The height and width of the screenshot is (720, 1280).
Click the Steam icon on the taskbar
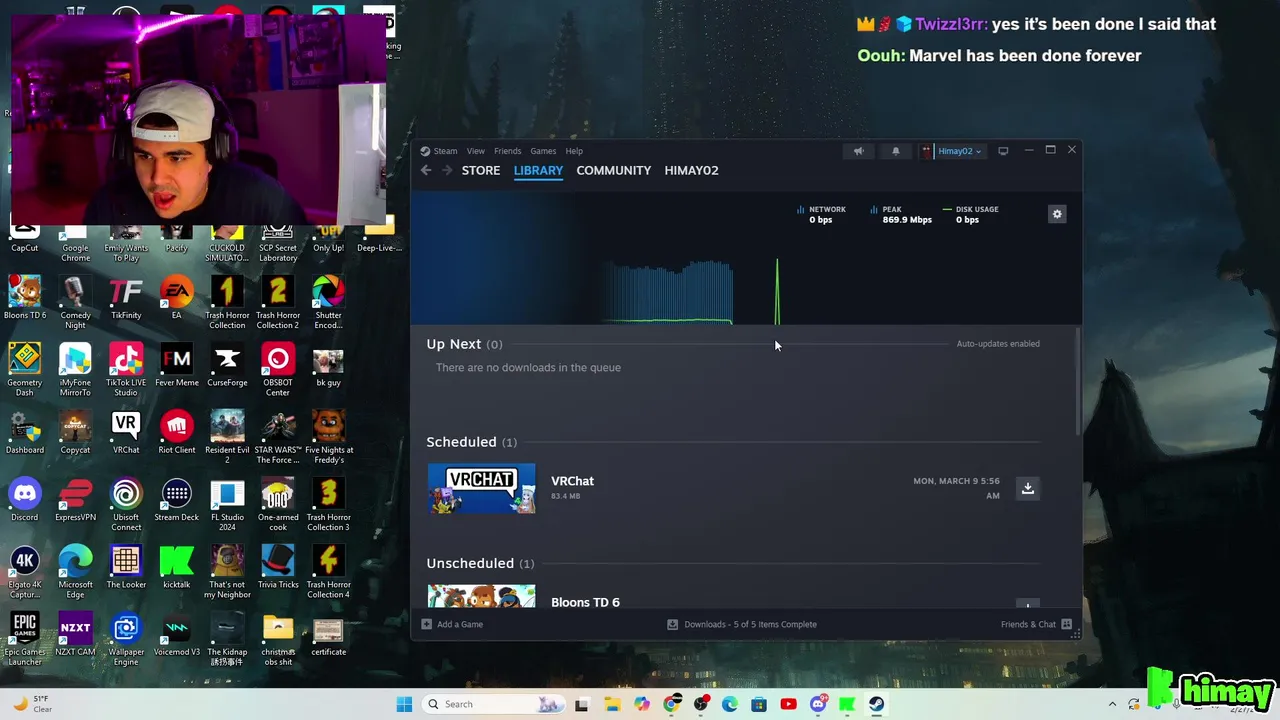point(876,704)
